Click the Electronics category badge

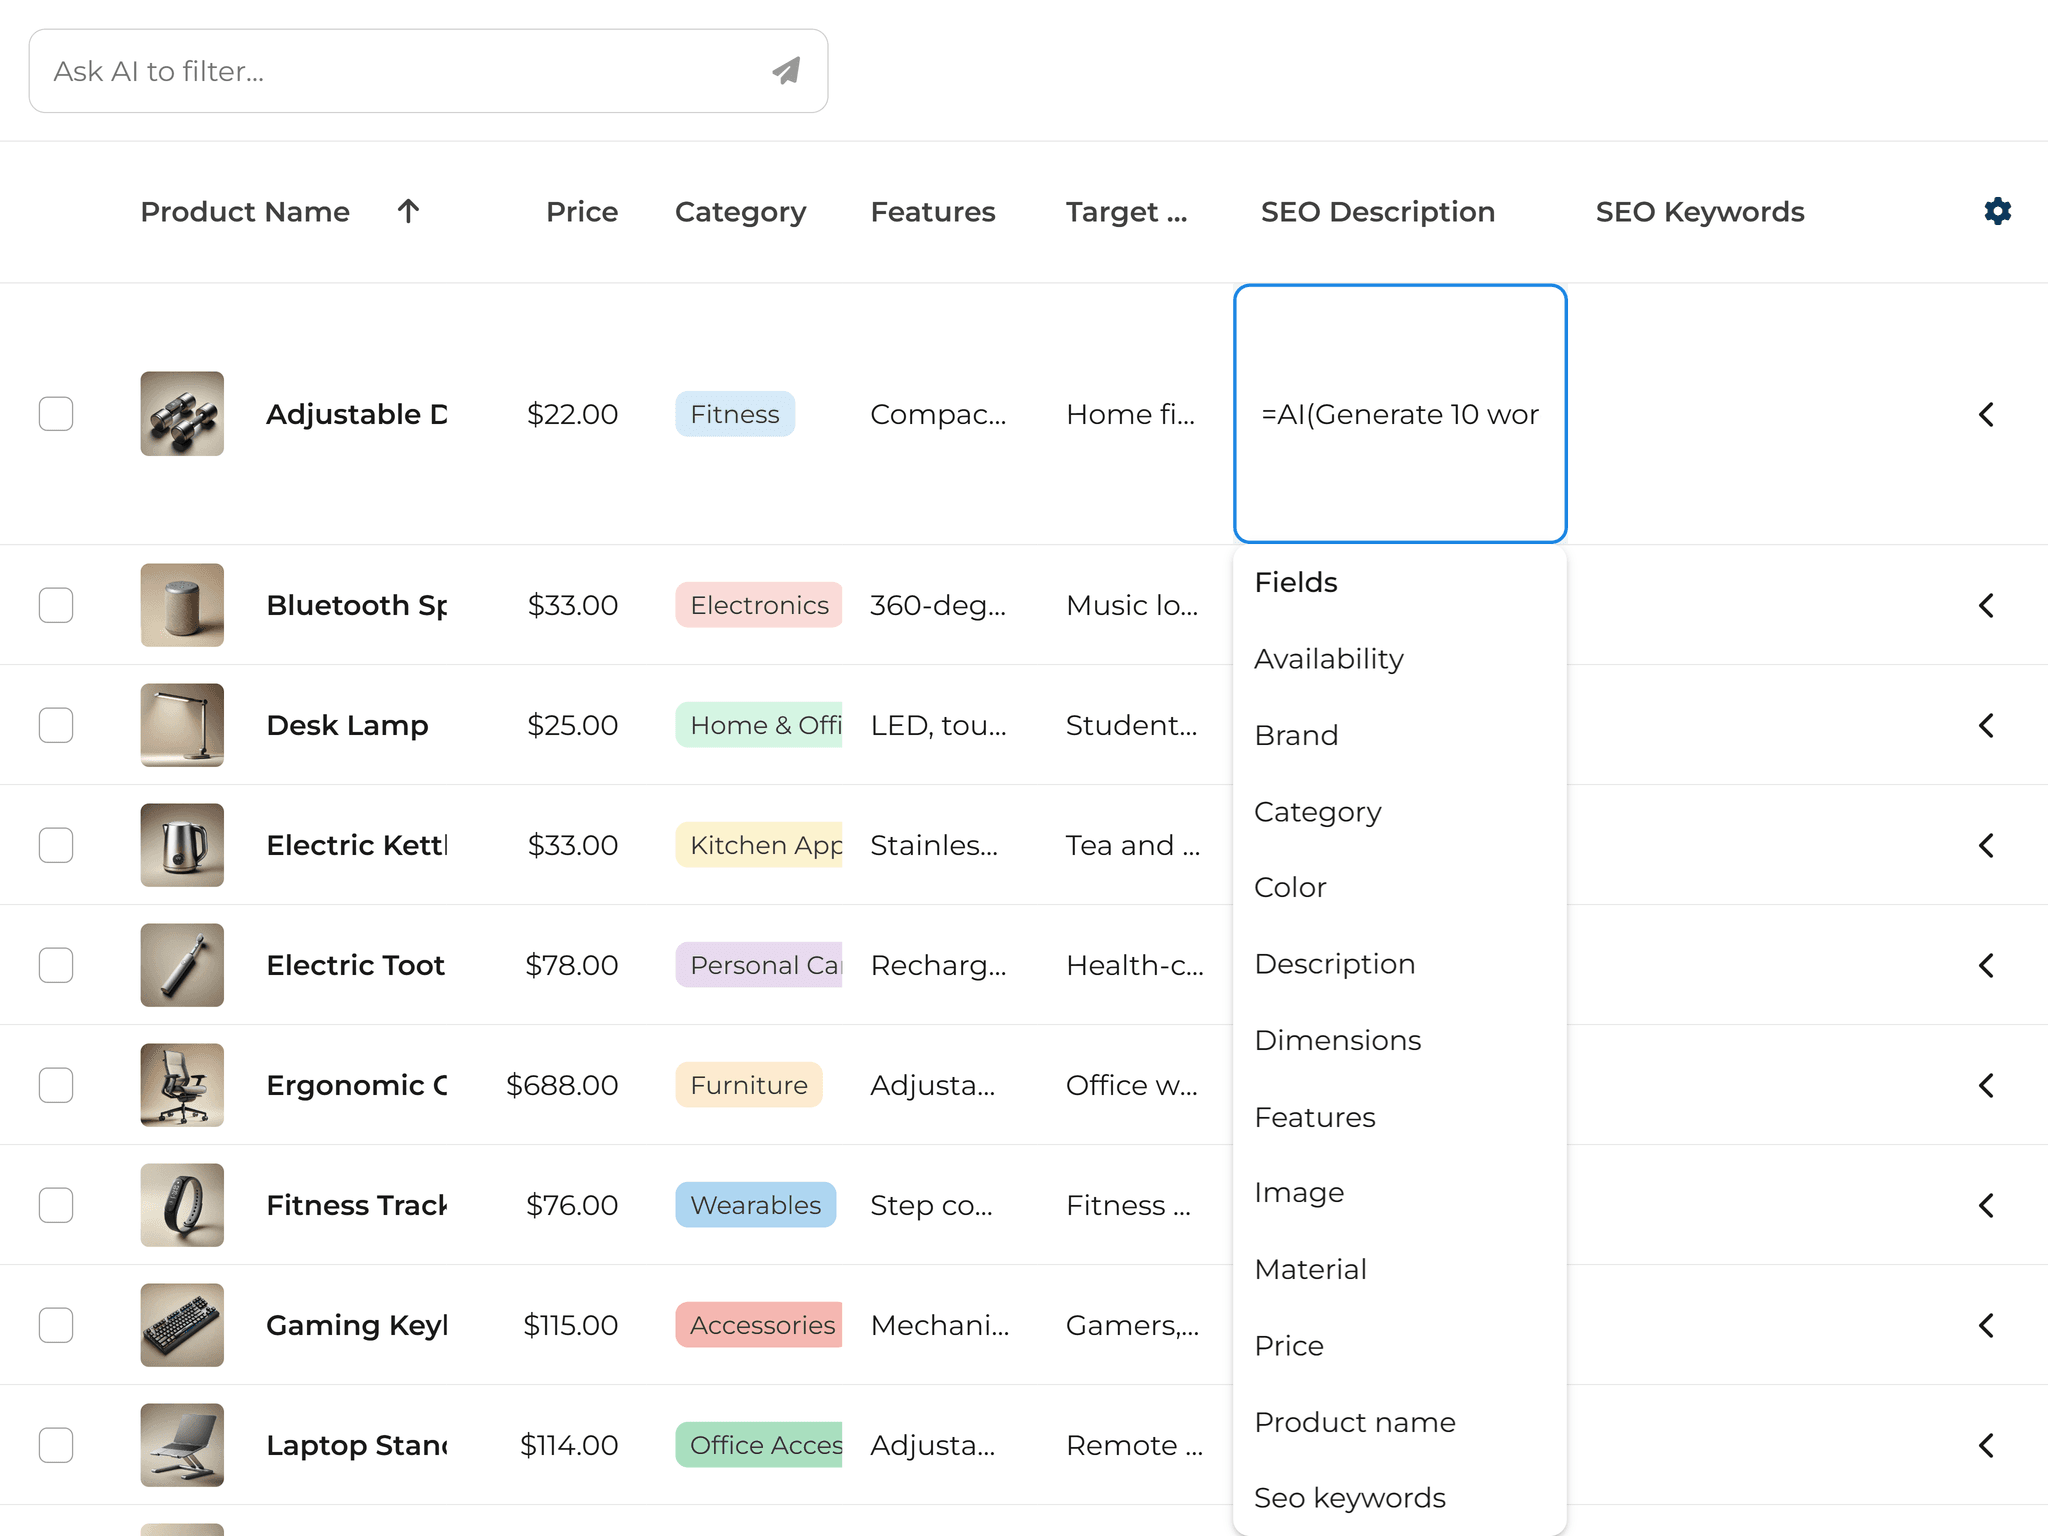tap(758, 605)
